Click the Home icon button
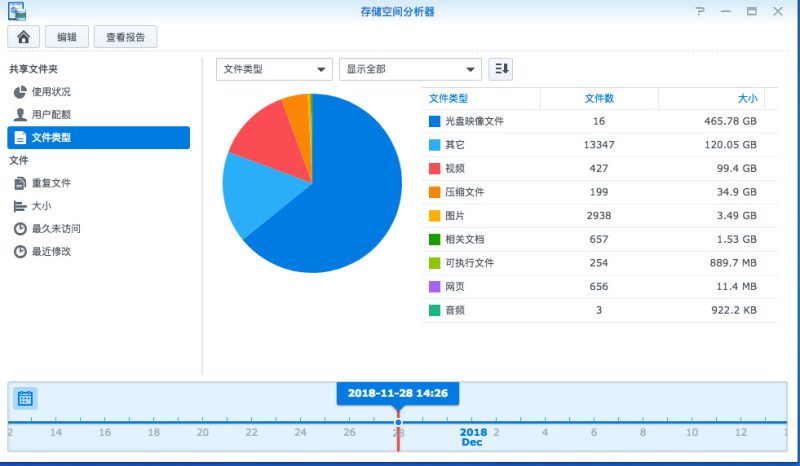Image resolution: width=800 pixels, height=466 pixels. [x=23, y=37]
